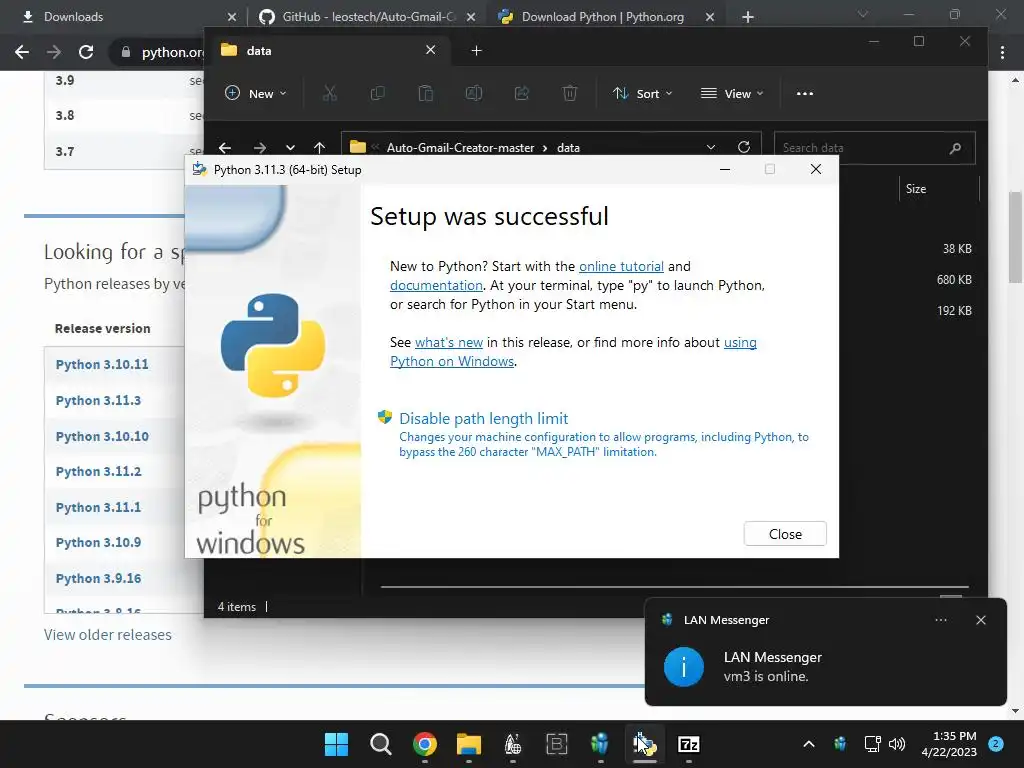Go back in File Explorer
The image size is (1024, 768).
pyautogui.click(x=225, y=148)
